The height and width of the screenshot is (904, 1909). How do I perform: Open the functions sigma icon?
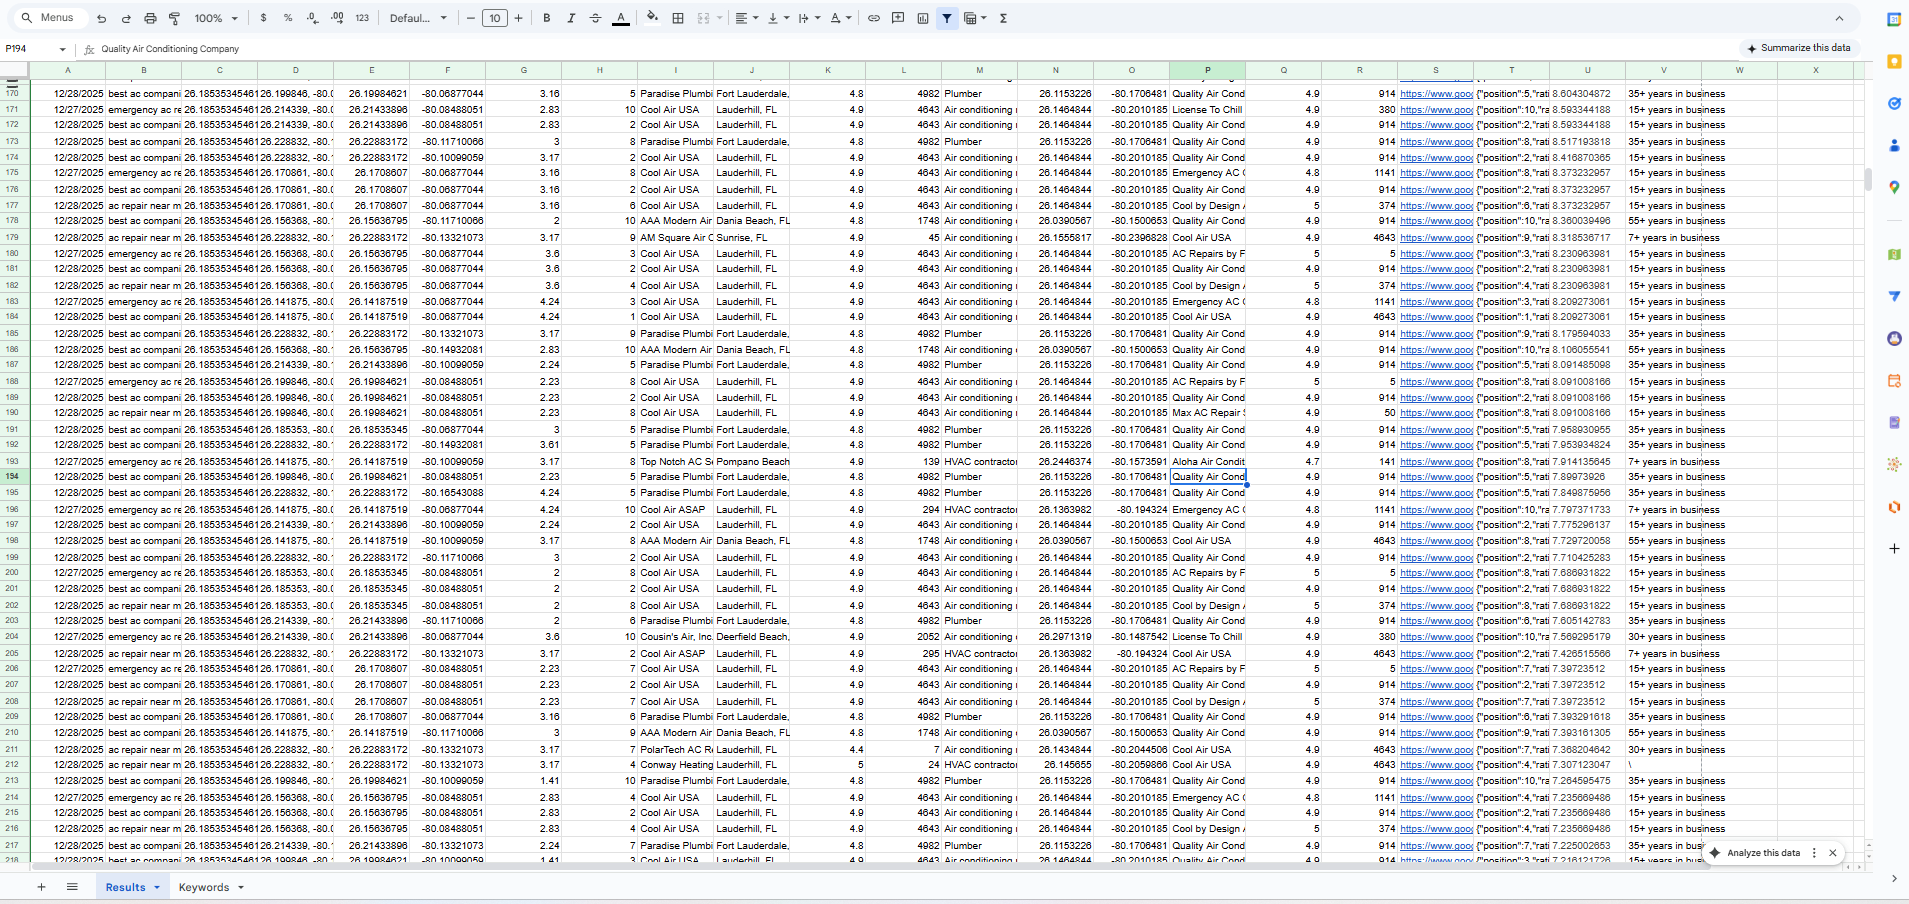(x=1003, y=18)
